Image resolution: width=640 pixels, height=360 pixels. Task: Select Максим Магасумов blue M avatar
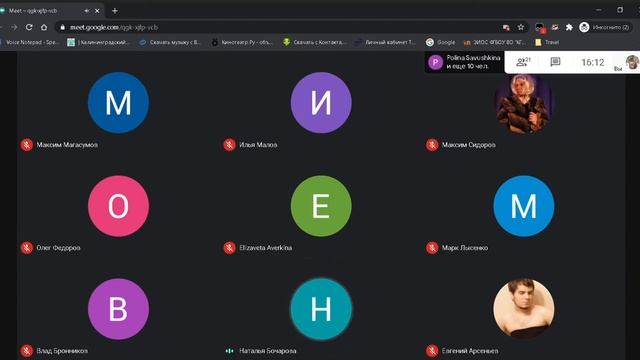click(118, 102)
